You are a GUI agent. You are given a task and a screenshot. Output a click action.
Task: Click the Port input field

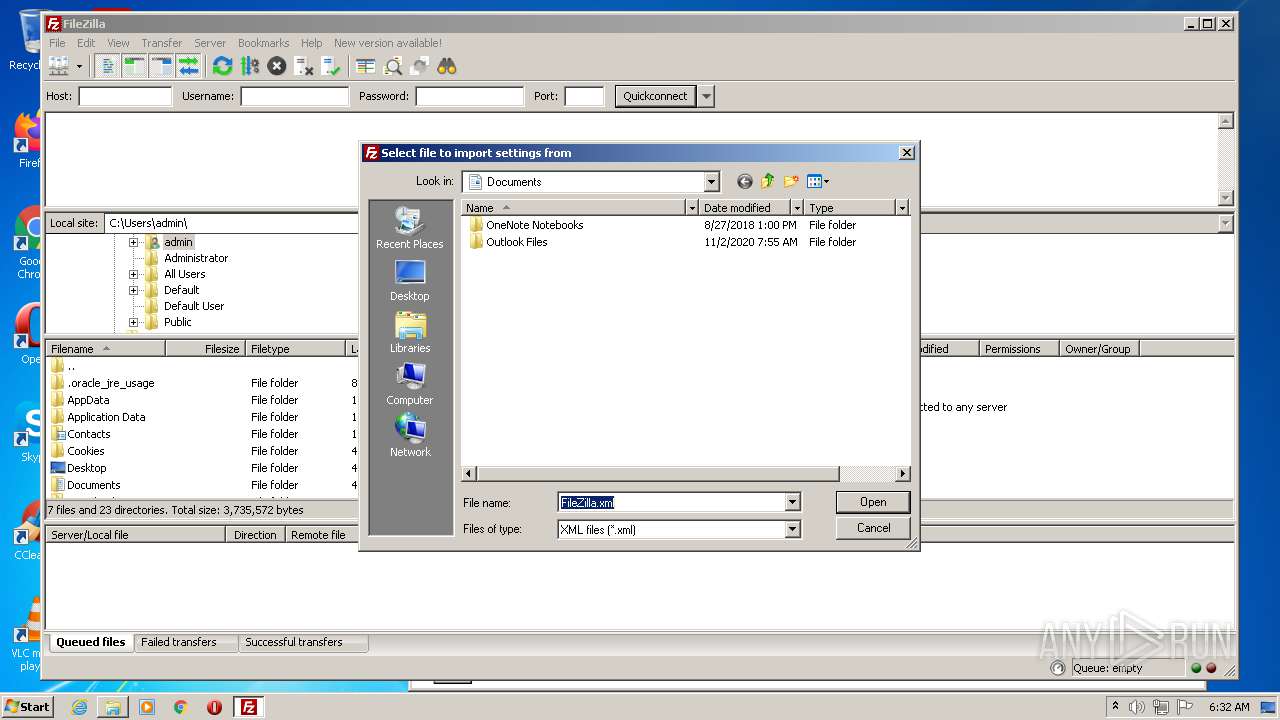(584, 96)
